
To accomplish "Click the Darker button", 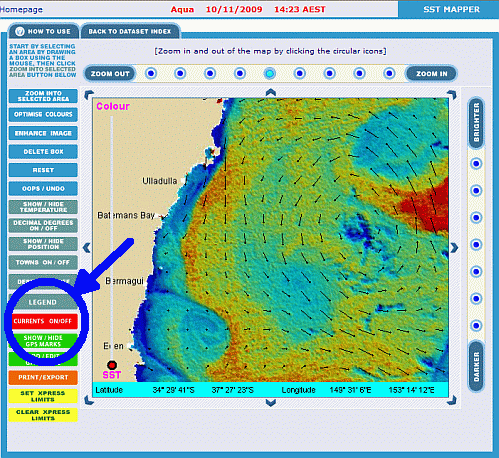I will pyautogui.click(x=476, y=366).
